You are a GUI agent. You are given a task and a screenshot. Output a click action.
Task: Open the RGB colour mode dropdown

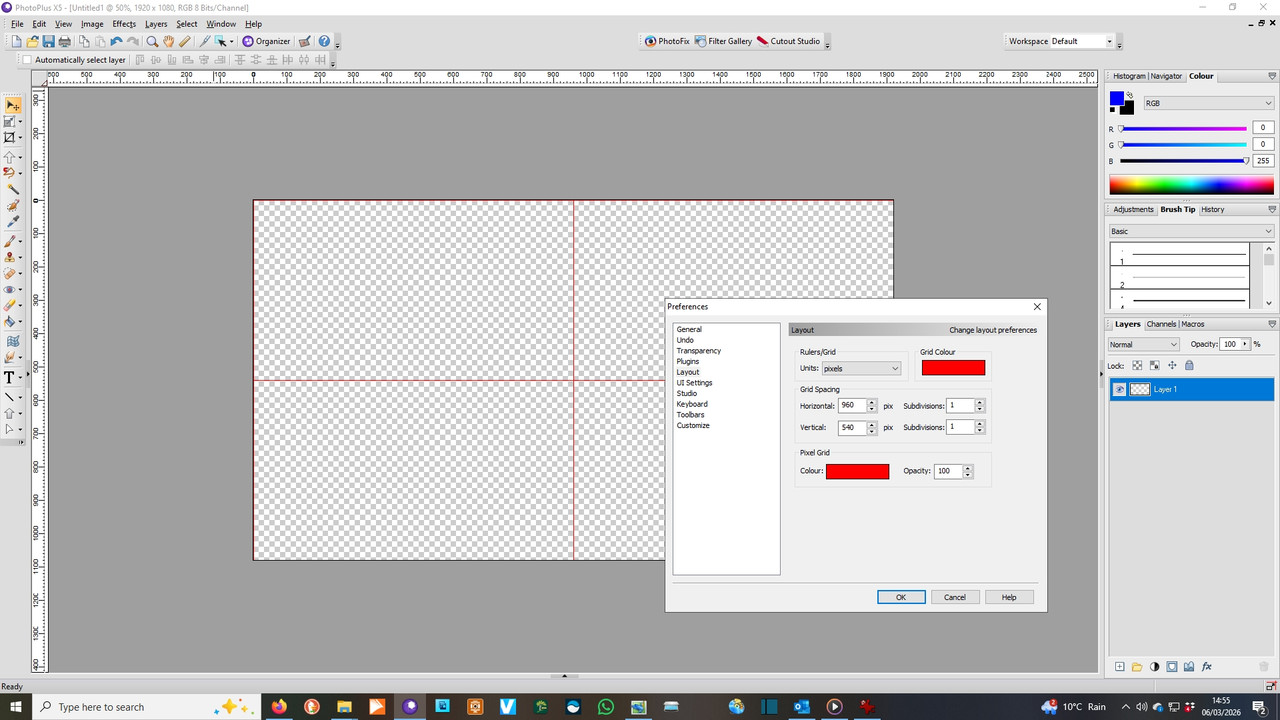(x=1208, y=103)
